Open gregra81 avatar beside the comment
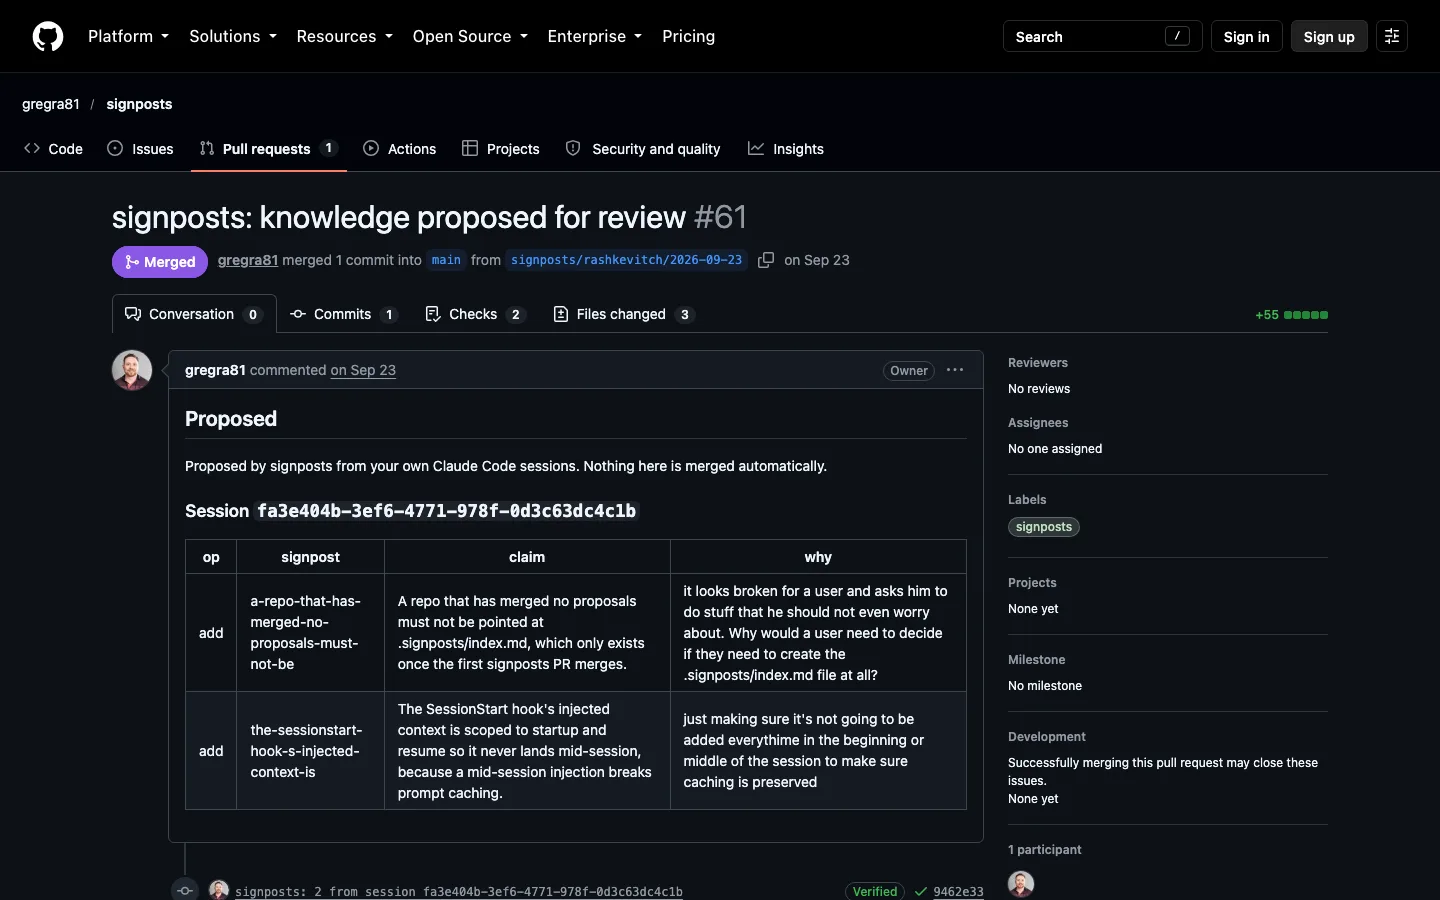The image size is (1440, 900). pyautogui.click(x=132, y=370)
